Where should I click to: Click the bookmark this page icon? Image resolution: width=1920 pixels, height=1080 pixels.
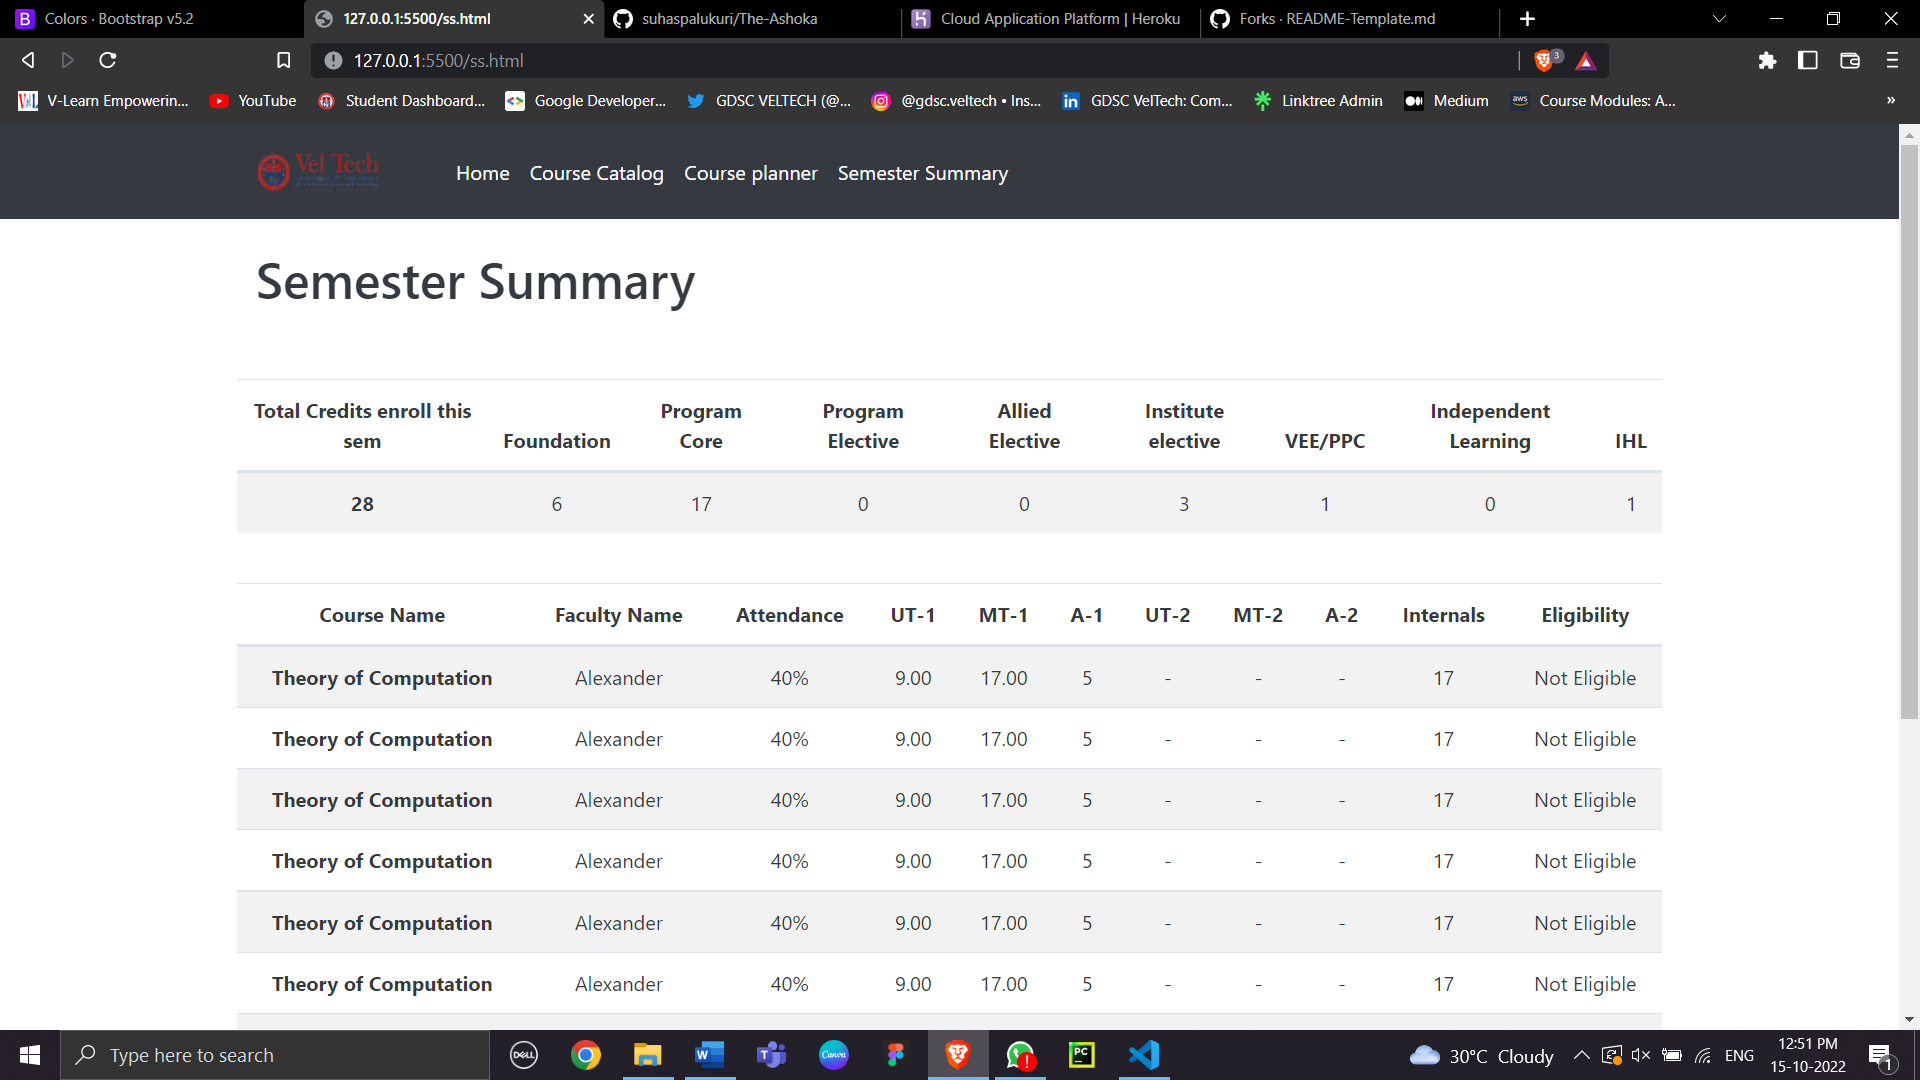pos(284,61)
